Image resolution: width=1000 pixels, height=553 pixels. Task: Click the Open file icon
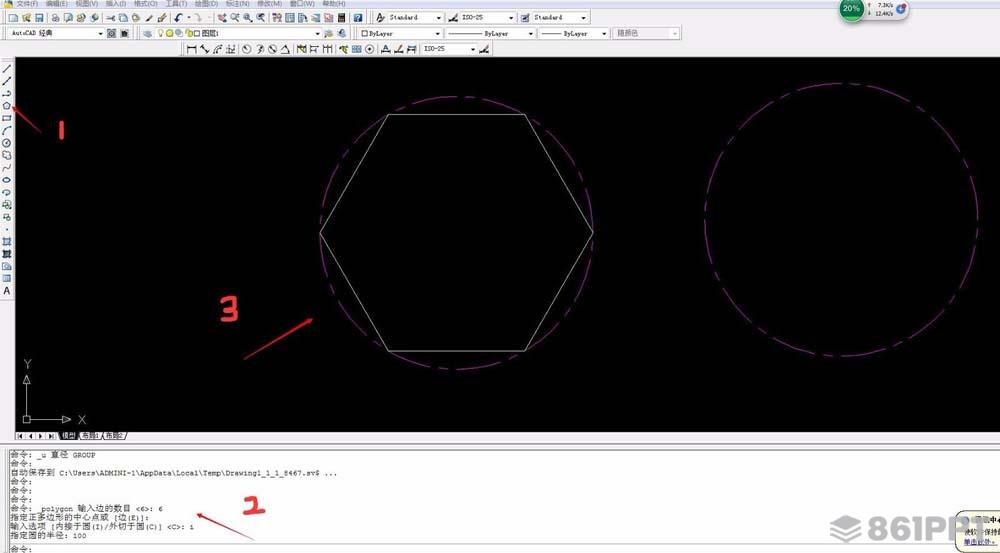26,18
